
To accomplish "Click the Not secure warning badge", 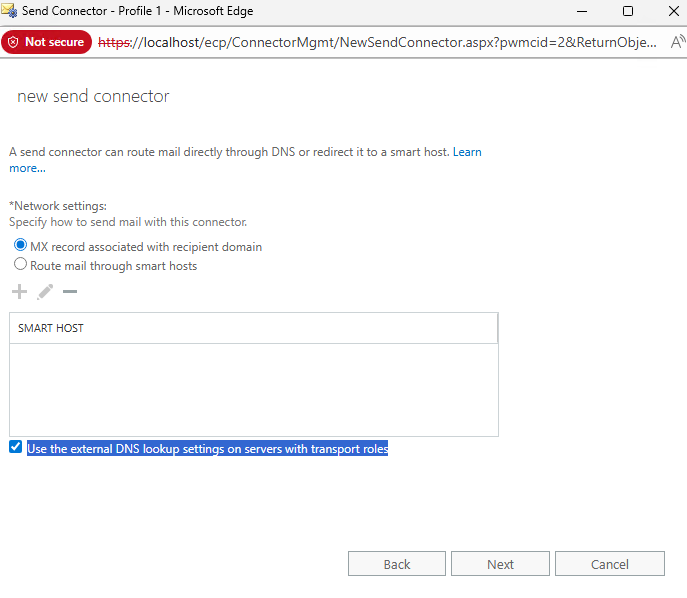I will [x=46, y=43].
